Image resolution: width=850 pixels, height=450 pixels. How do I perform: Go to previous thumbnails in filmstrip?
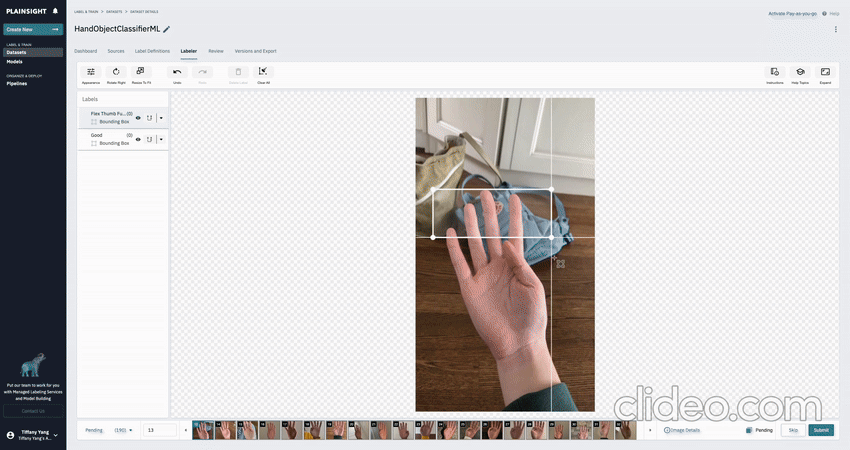[x=186, y=430]
